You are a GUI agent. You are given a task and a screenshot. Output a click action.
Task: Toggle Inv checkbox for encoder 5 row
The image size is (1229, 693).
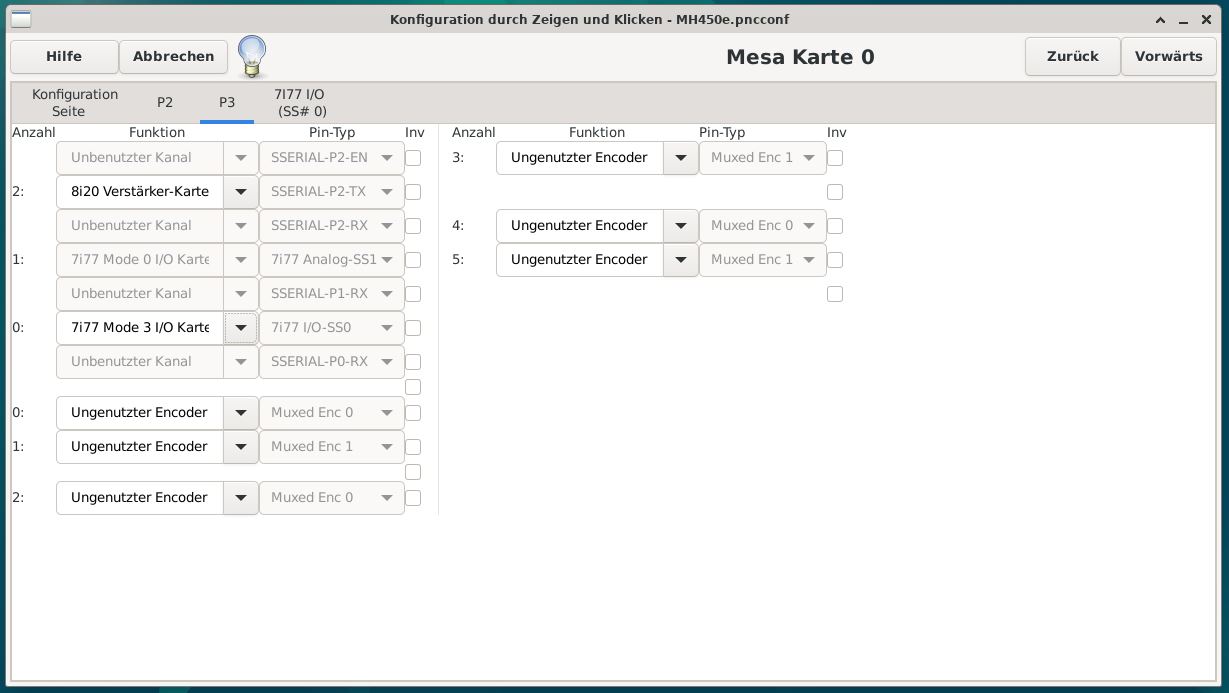tap(835, 260)
